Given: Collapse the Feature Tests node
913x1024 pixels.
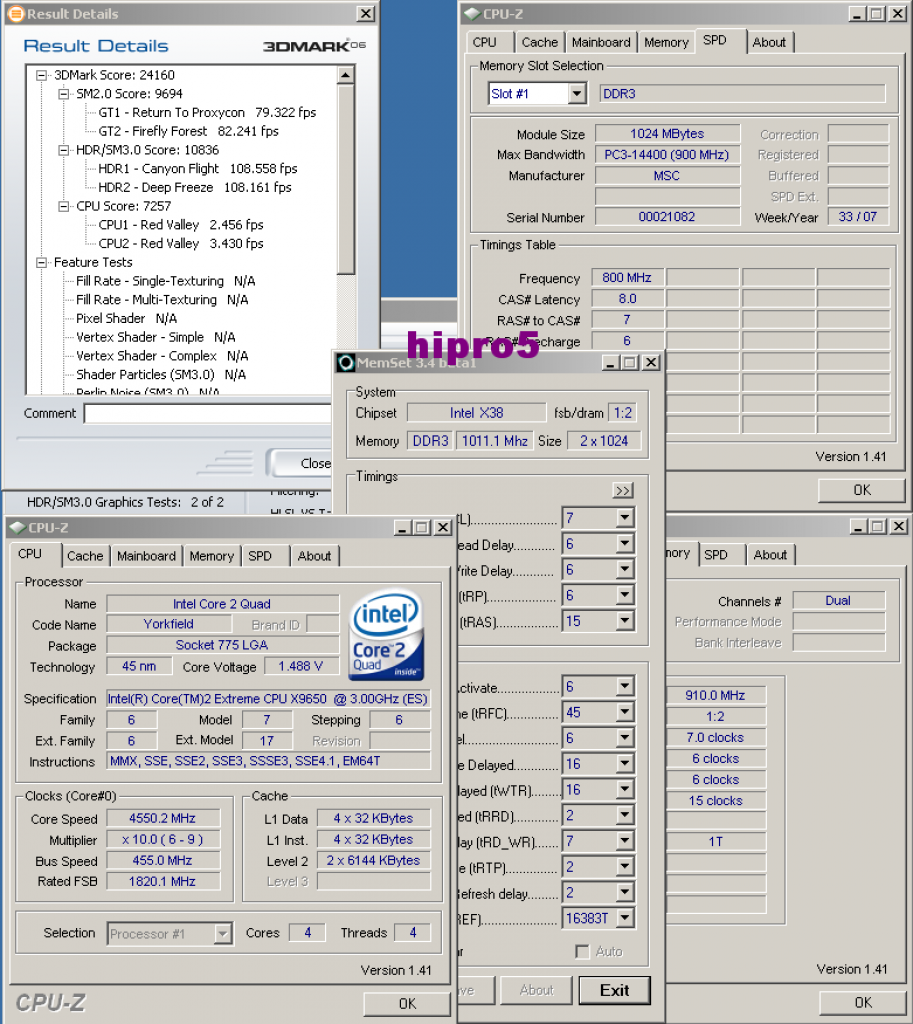Looking at the screenshot, I should (42, 263).
